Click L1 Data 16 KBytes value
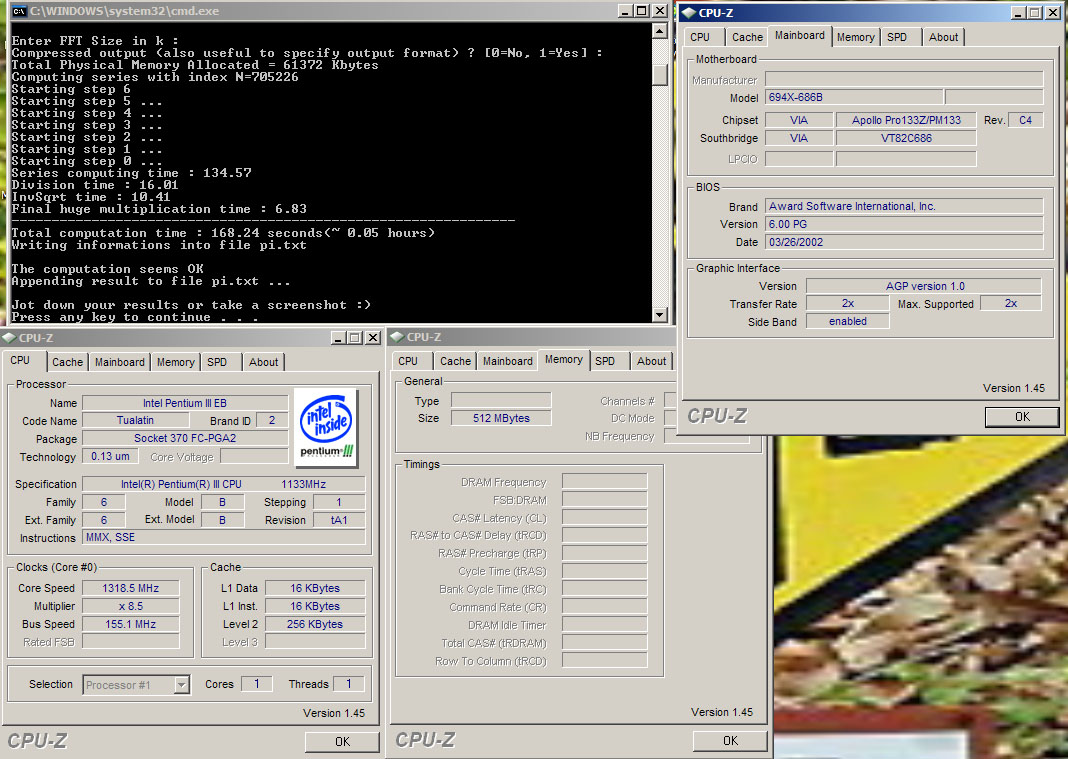 point(315,588)
